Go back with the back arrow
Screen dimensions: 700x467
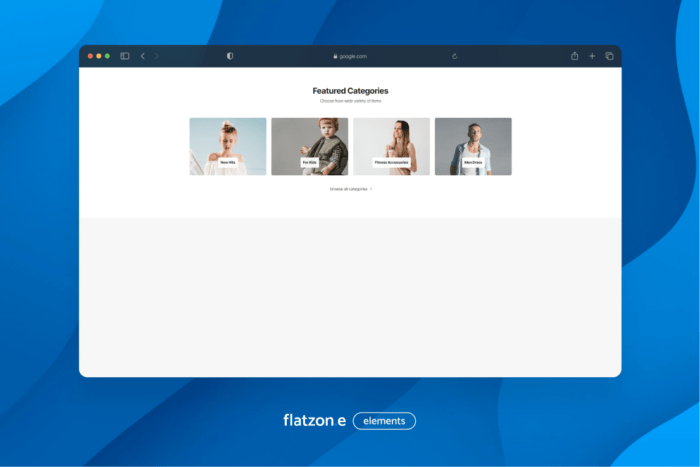143,56
